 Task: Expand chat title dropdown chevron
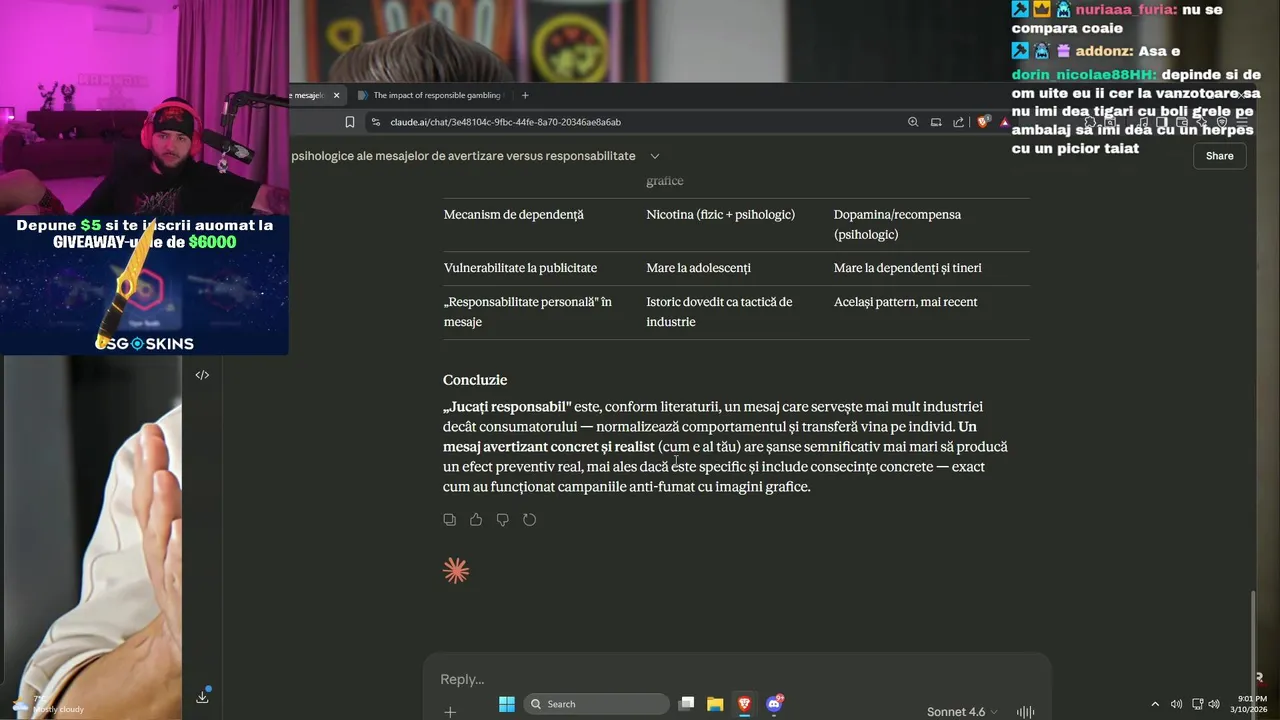(x=655, y=156)
